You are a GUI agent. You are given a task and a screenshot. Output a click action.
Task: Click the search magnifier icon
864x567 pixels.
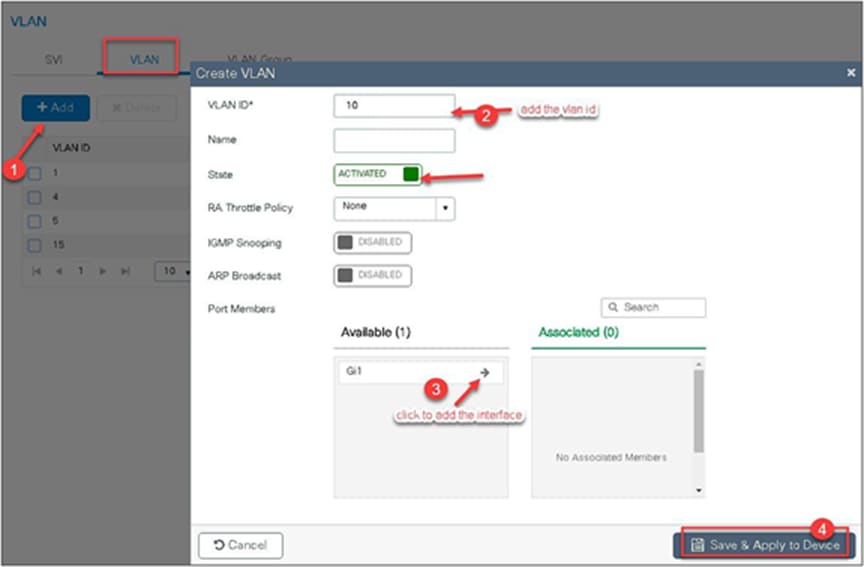point(612,307)
